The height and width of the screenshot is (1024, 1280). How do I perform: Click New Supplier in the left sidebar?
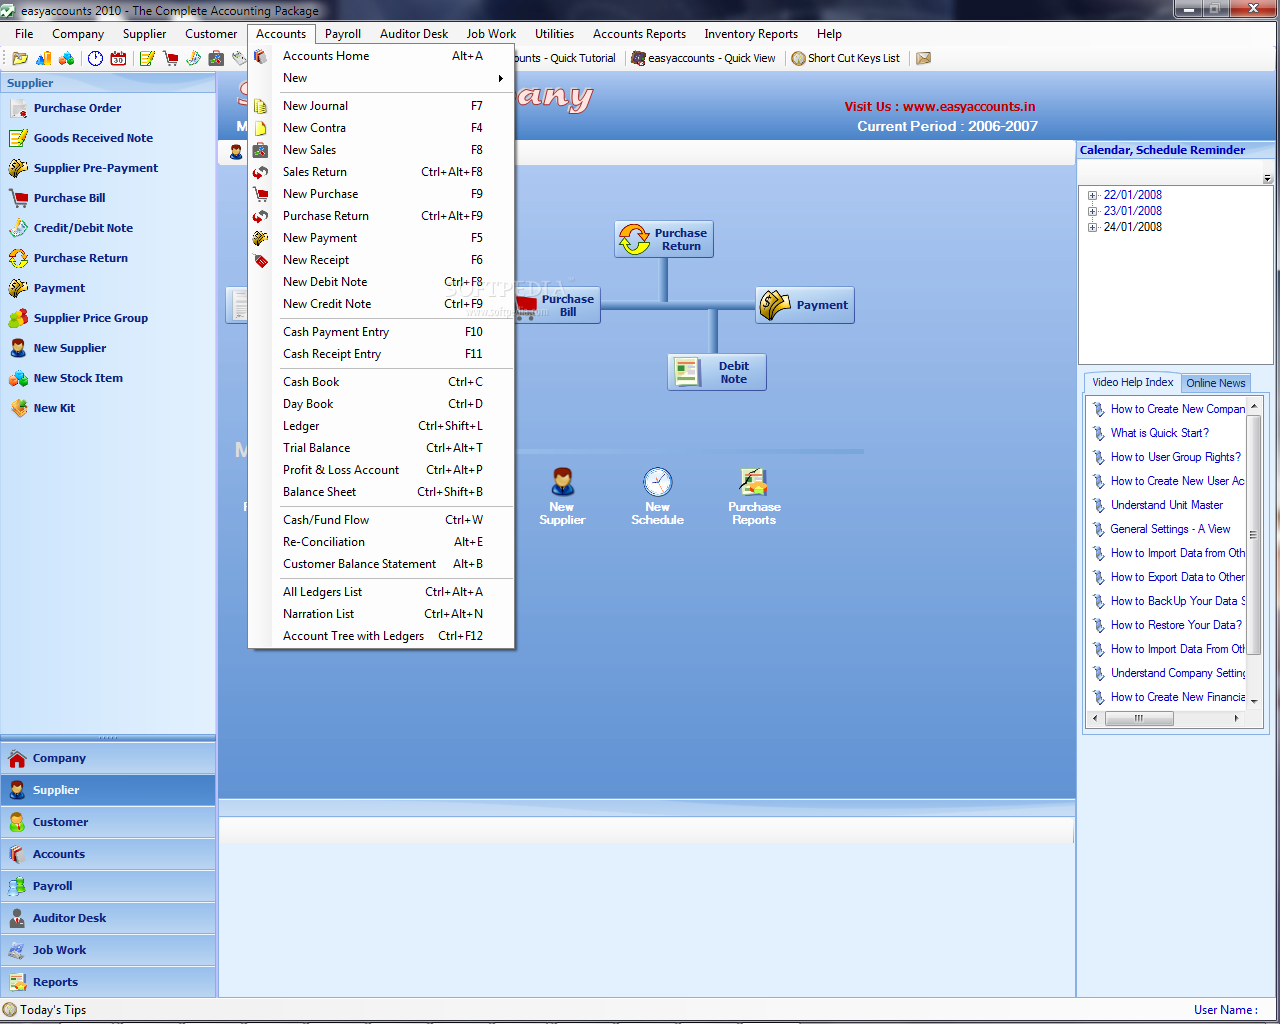(69, 348)
